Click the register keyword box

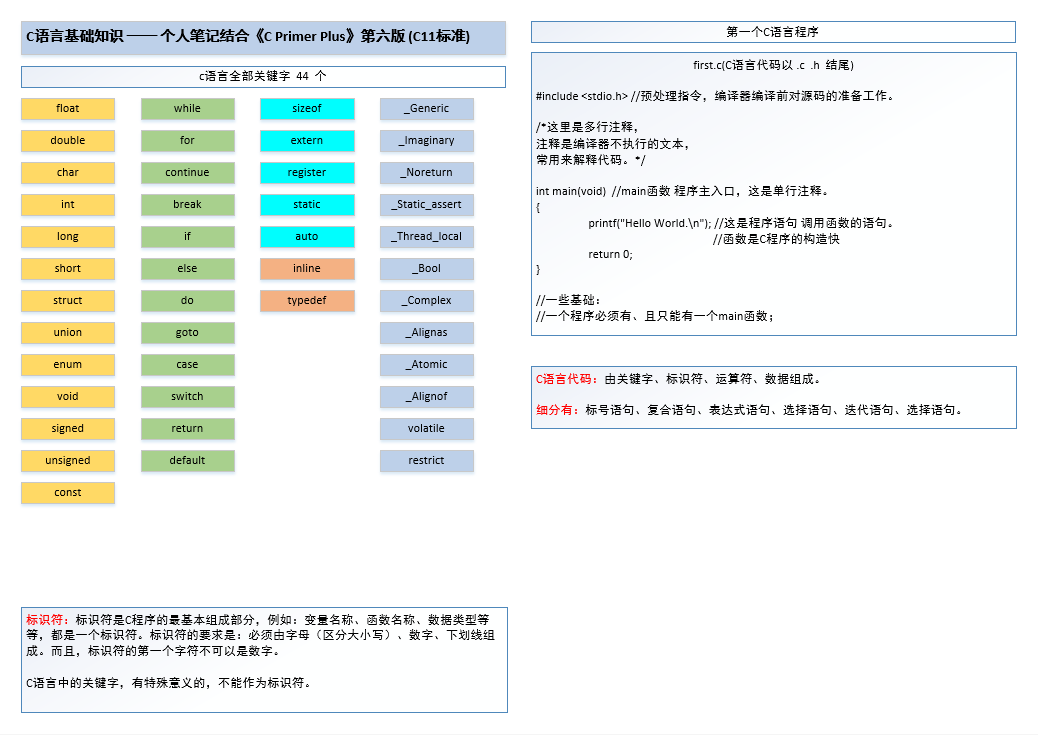coord(307,172)
